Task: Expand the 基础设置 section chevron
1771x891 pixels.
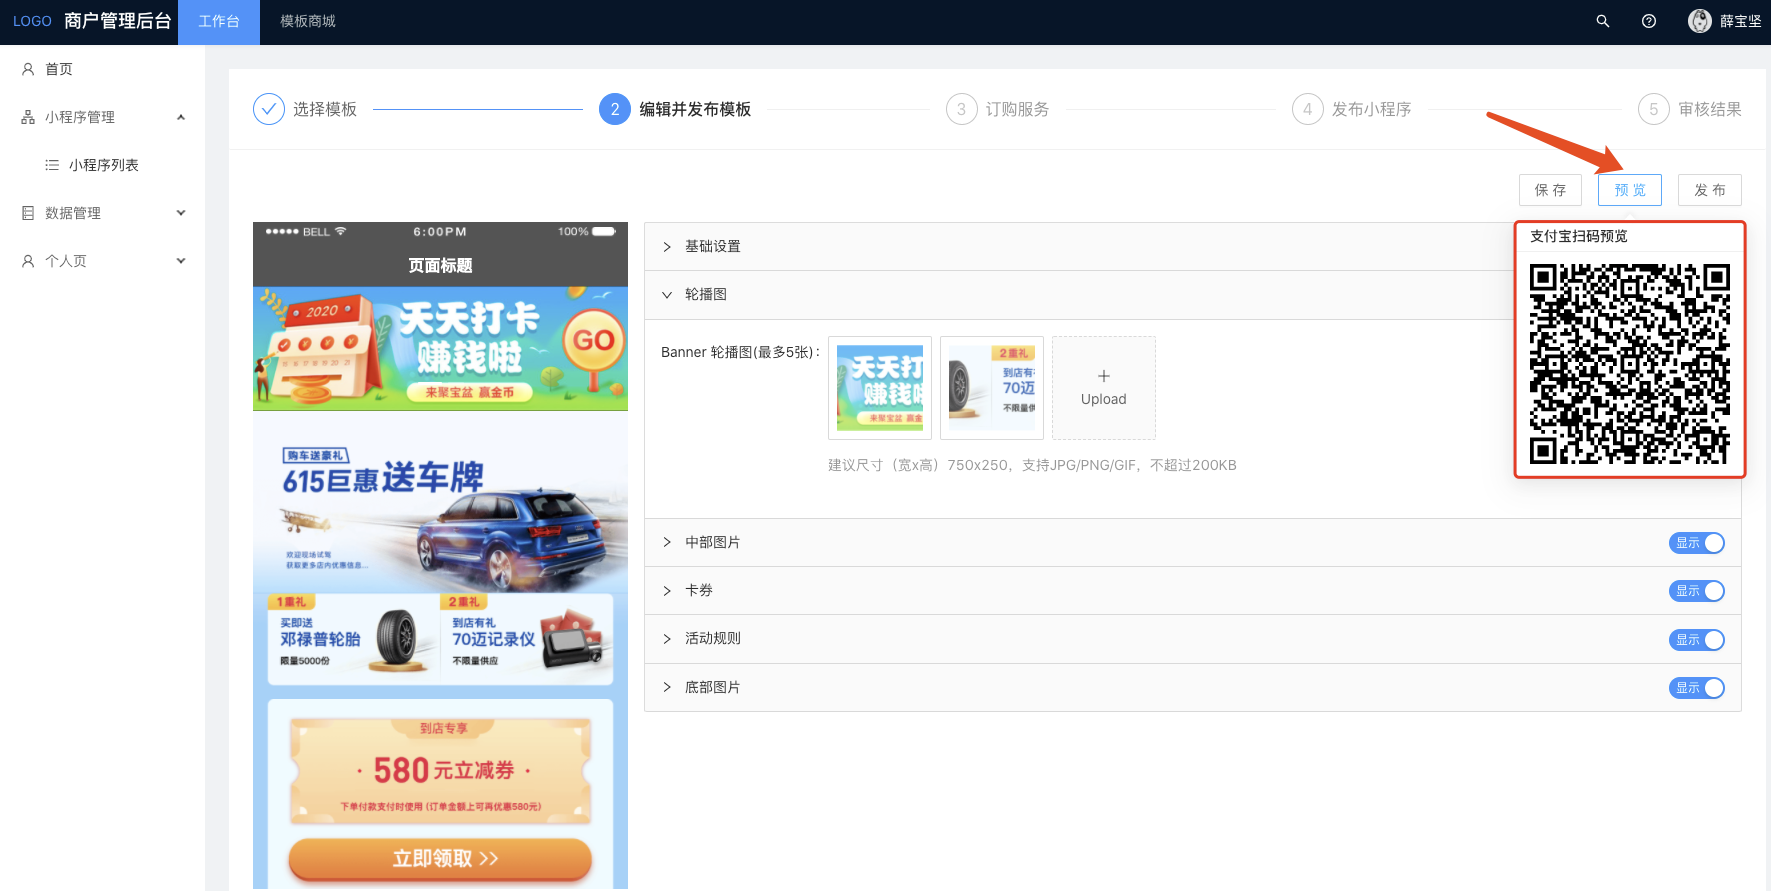Action: pos(667,247)
